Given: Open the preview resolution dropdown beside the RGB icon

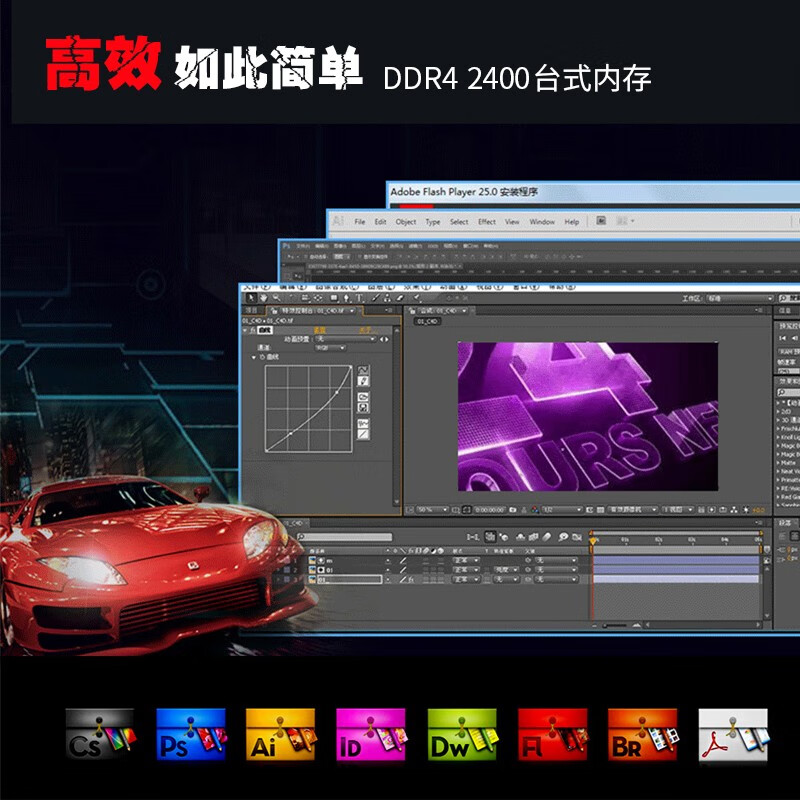Looking at the screenshot, I should coord(562,510).
